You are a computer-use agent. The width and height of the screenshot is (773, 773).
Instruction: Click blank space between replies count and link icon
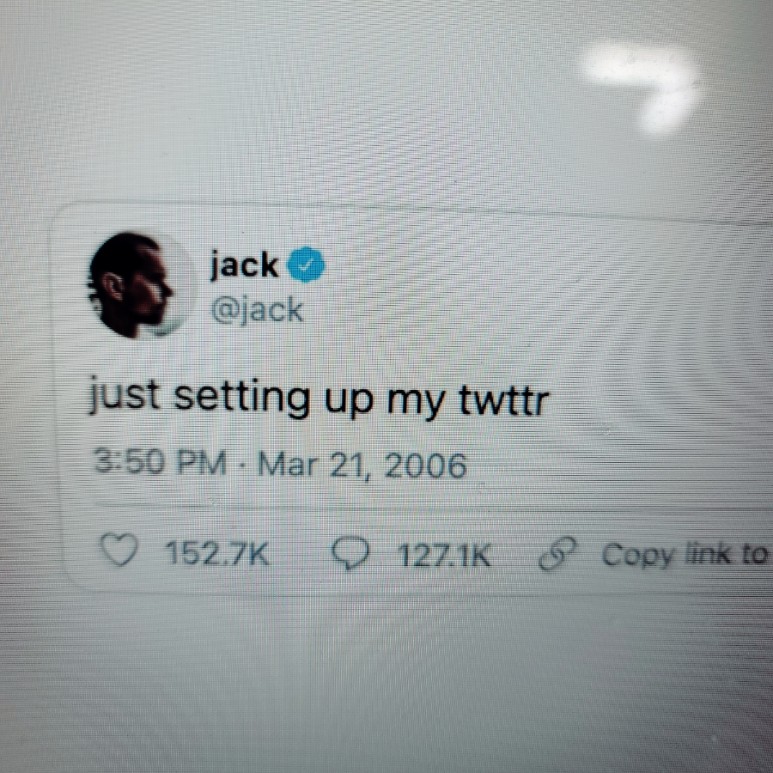tap(515, 555)
